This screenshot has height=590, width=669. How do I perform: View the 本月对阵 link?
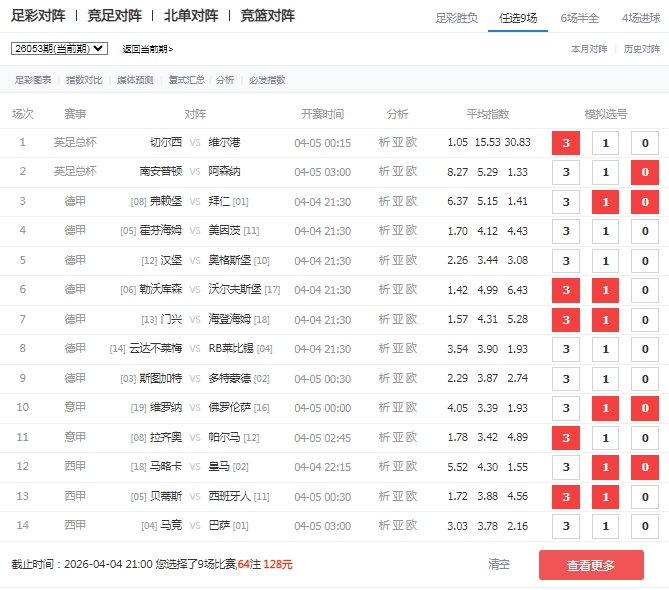(x=589, y=49)
